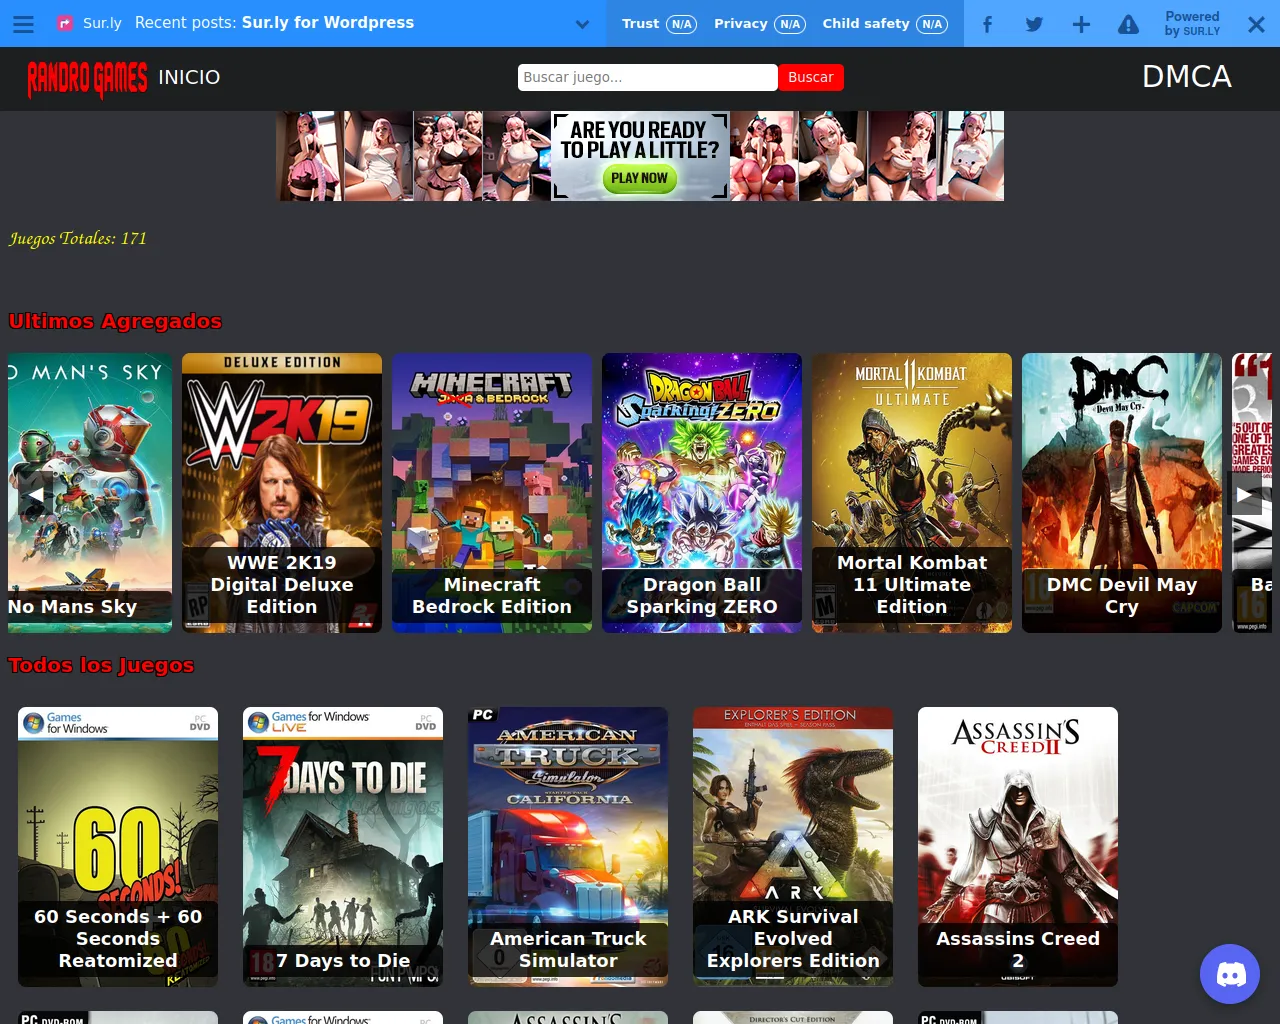
Task: Open the Privacy N/A rating
Action: pos(759,23)
